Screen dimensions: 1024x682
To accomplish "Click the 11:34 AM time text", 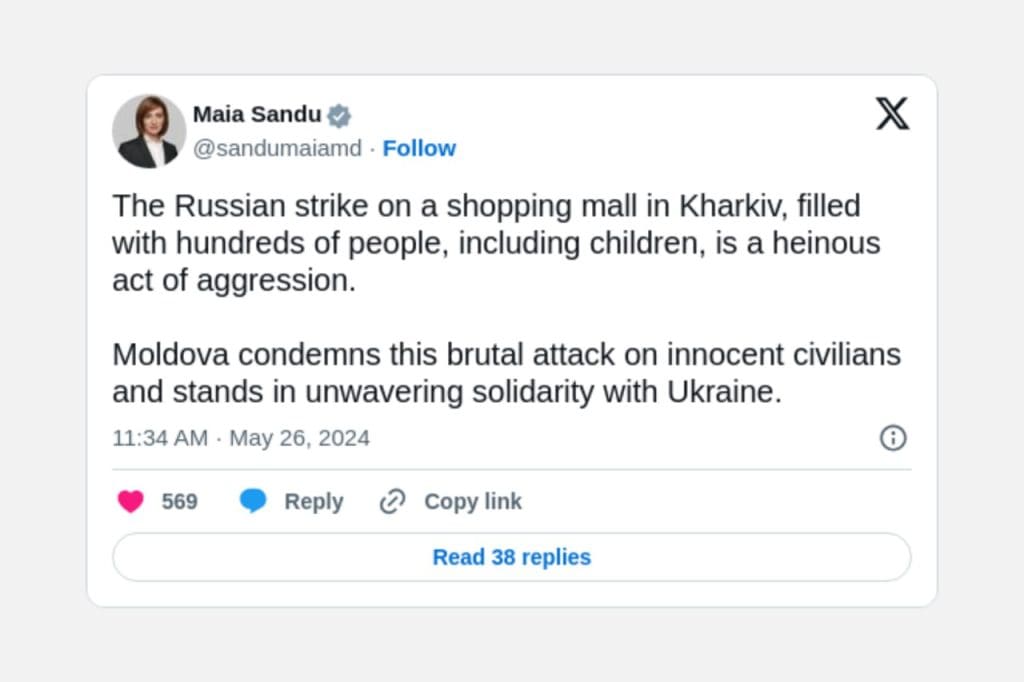I will pyautogui.click(x=160, y=438).
